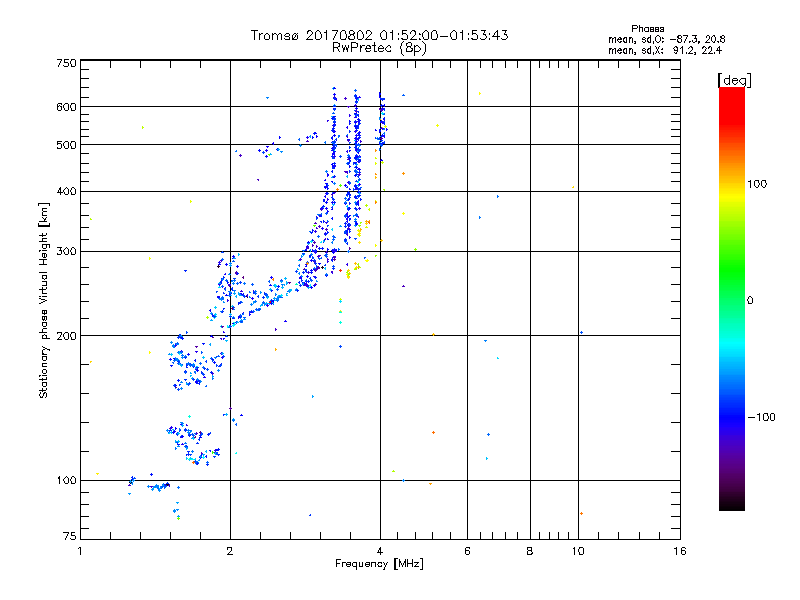Select the 'mean, sd,X: 91.2, 22.4' statistic
The image size is (800, 600).
pos(665,51)
